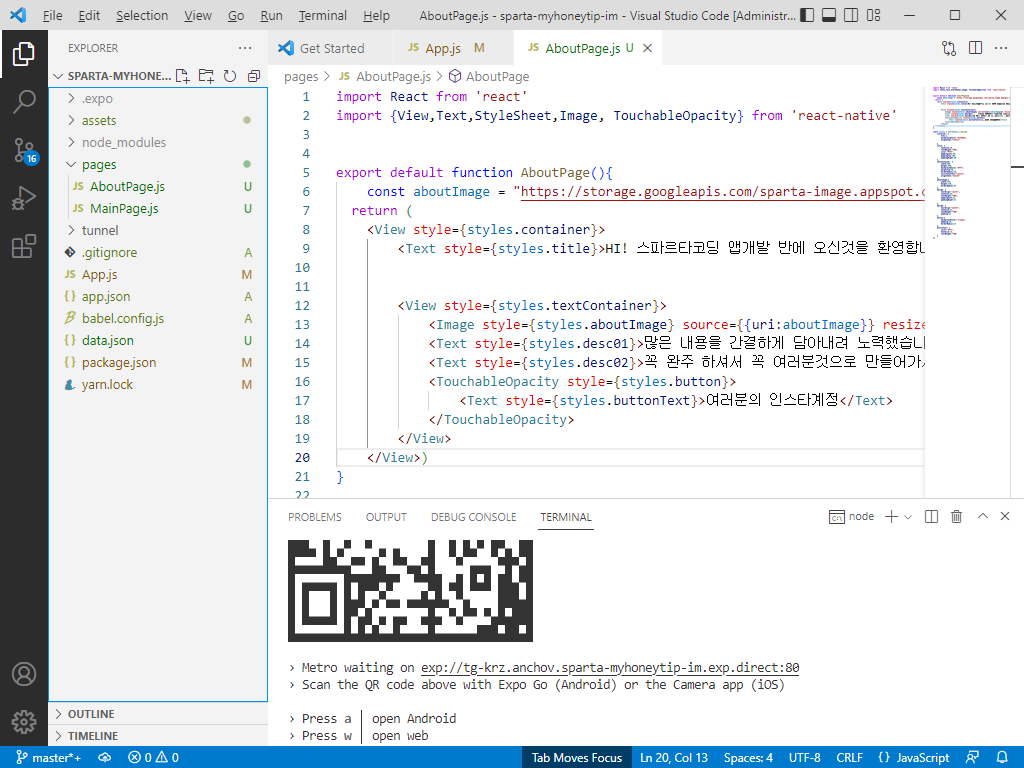Customize layout button in title bar
Viewport: 1024px width, 768px height.
pyautogui.click(x=874, y=14)
